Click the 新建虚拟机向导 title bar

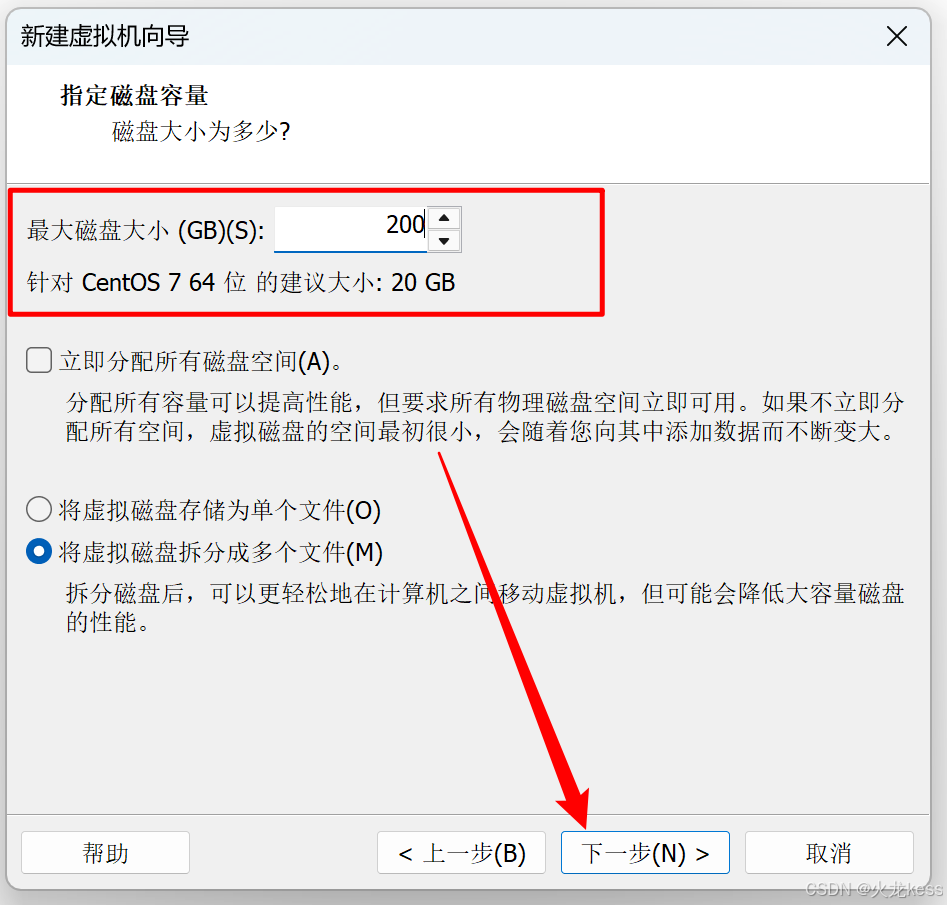[x=423, y=36]
